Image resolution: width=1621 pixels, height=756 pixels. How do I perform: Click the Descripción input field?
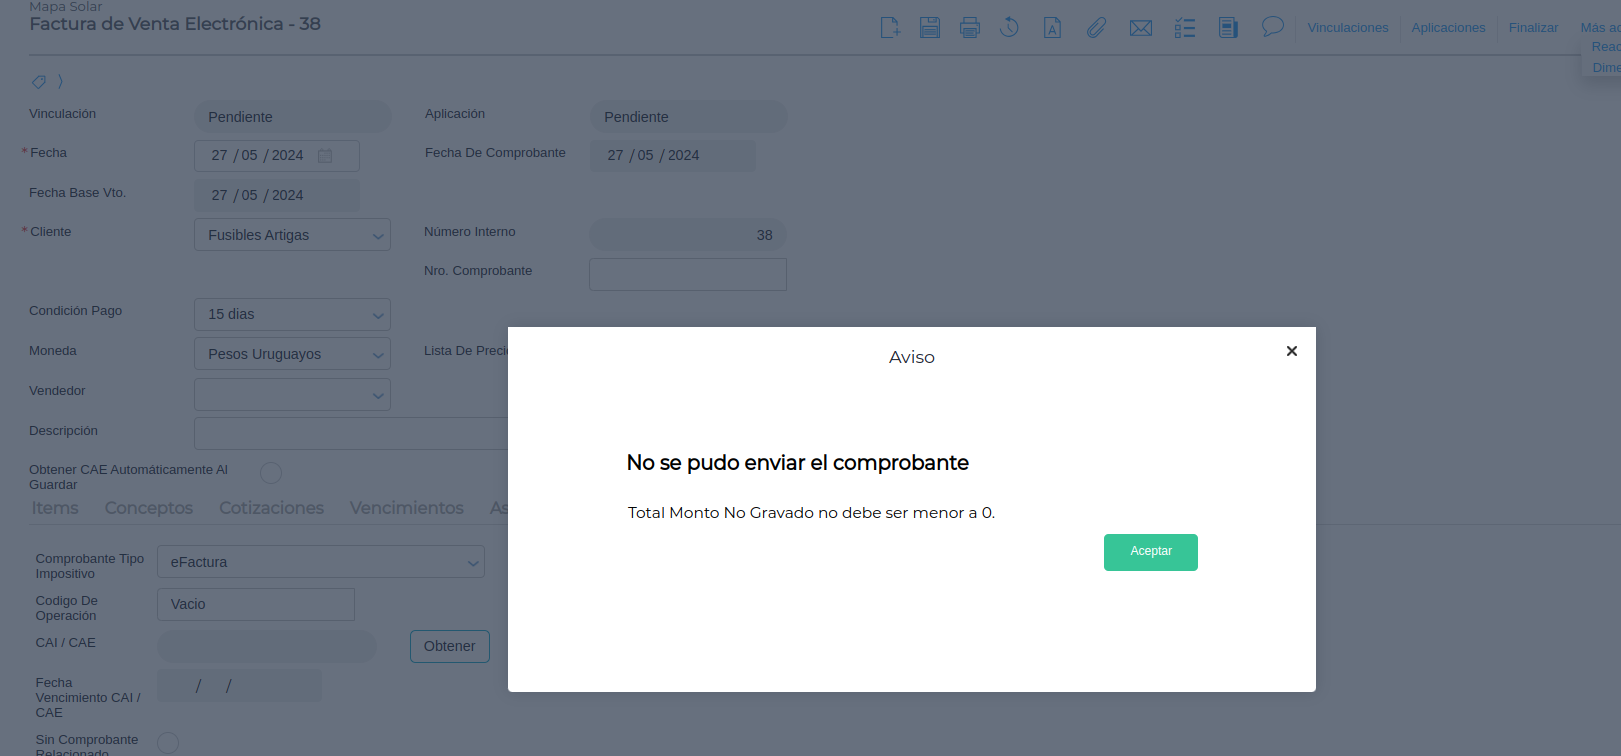coord(351,434)
